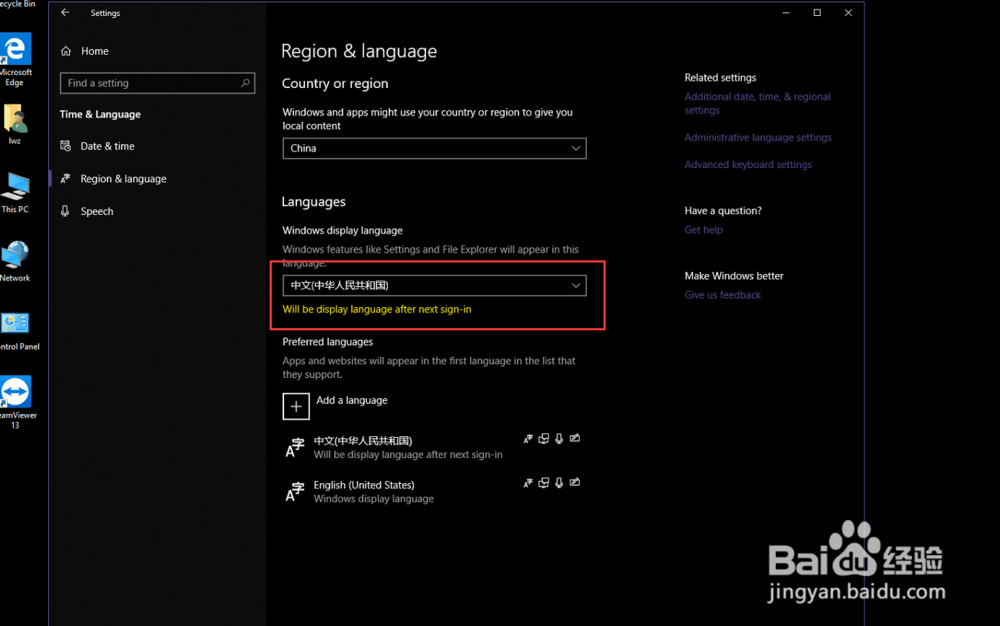This screenshot has width=1000, height=626.
Task: Click the Add a language plus button
Action: (296, 406)
